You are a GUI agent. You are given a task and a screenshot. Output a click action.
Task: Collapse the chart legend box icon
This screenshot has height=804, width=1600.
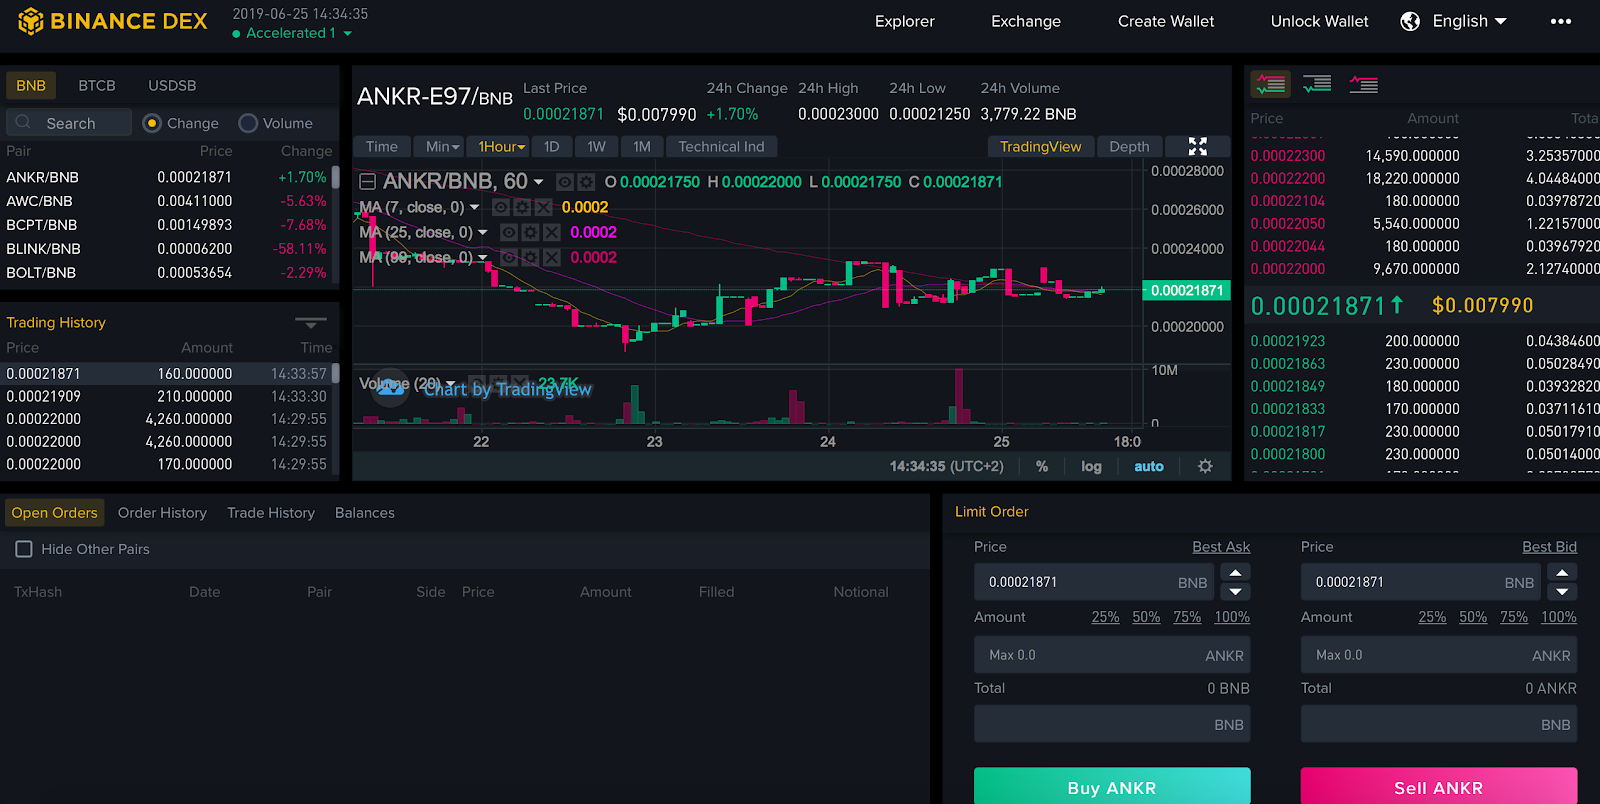367,182
